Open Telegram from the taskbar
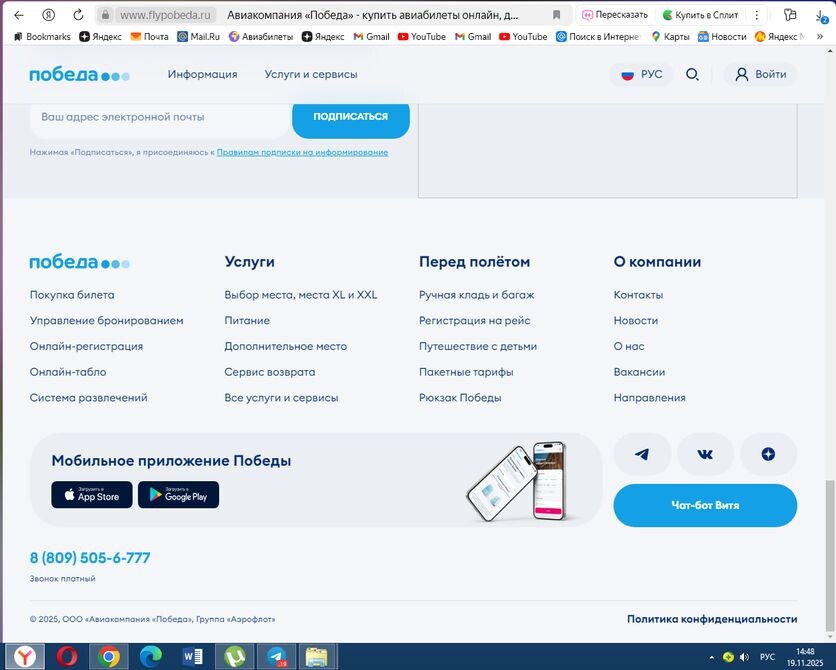Screen dimensions: 836x670 (x=276, y=657)
